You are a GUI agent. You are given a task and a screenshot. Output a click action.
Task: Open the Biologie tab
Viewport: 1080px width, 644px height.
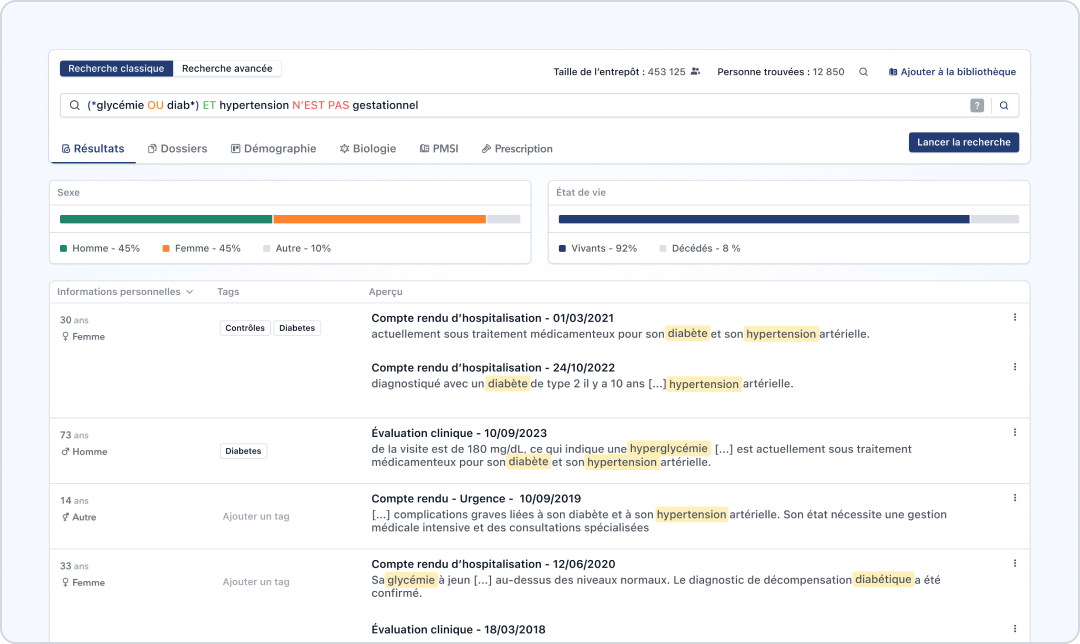pos(368,149)
